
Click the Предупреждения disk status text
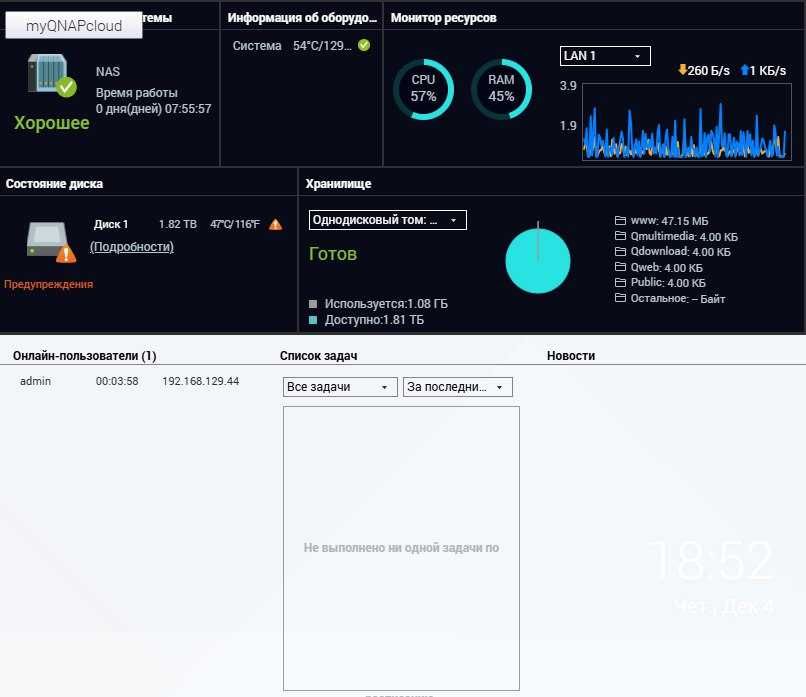(x=48, y=284)
